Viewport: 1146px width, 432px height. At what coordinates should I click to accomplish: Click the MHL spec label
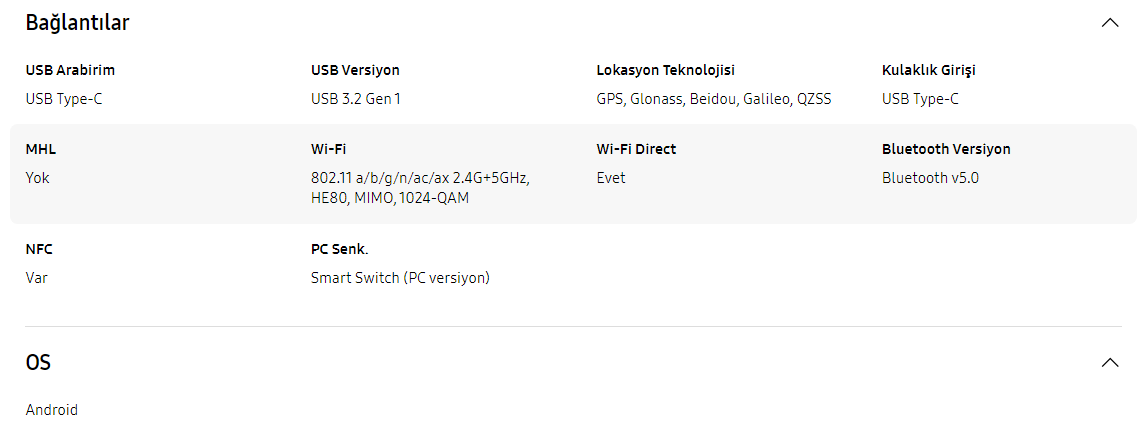click(x=41, y=149)
